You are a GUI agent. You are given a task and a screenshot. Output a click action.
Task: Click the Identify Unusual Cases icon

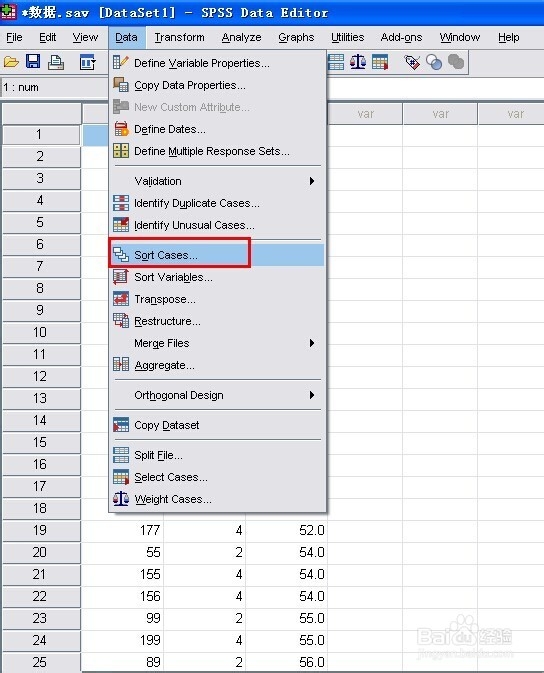pyautogui.click(x=121, y=224)
